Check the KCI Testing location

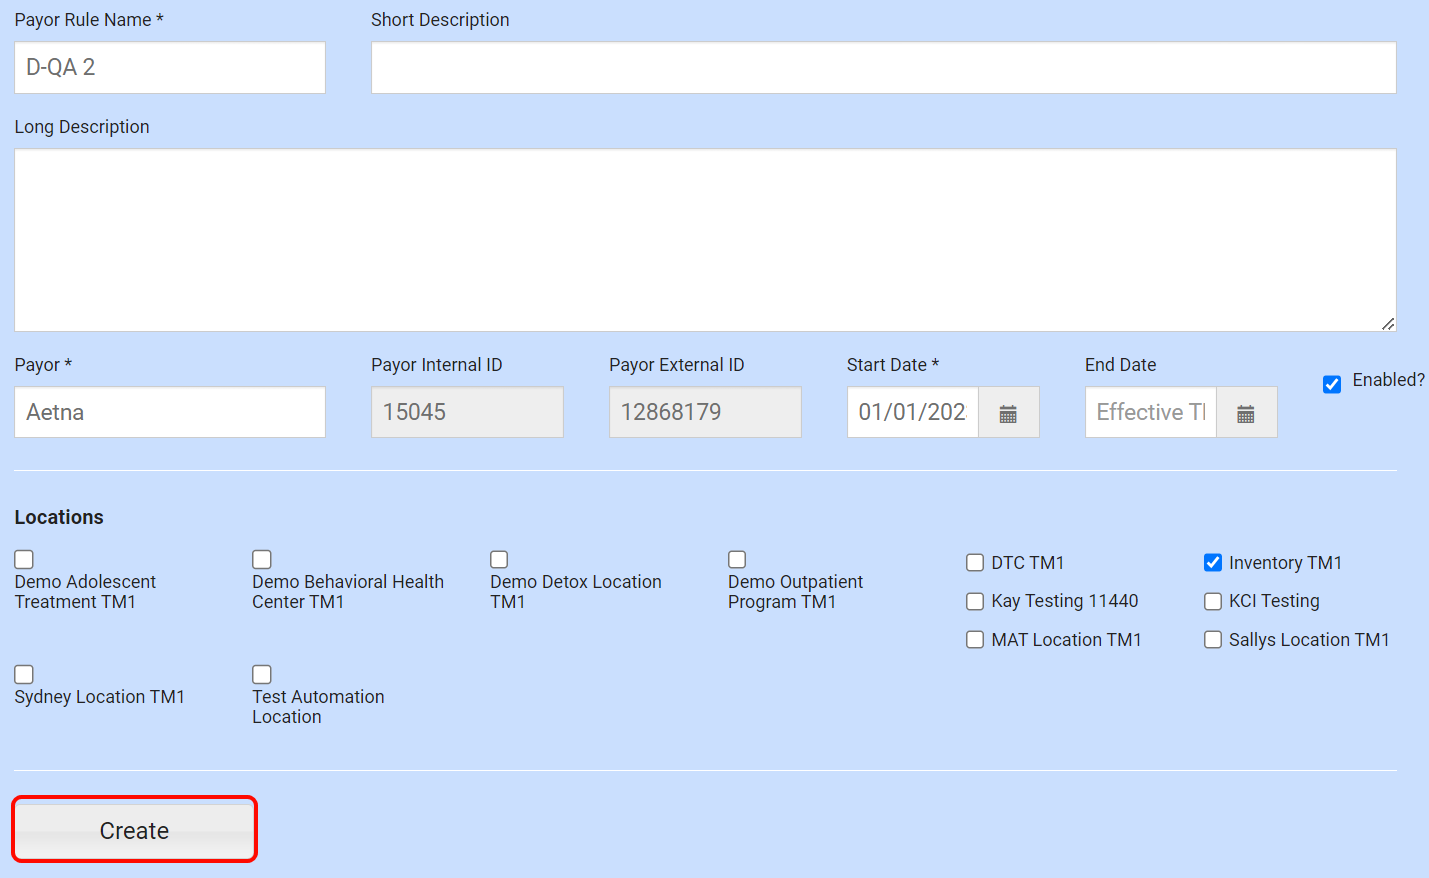click(1212, 601)
